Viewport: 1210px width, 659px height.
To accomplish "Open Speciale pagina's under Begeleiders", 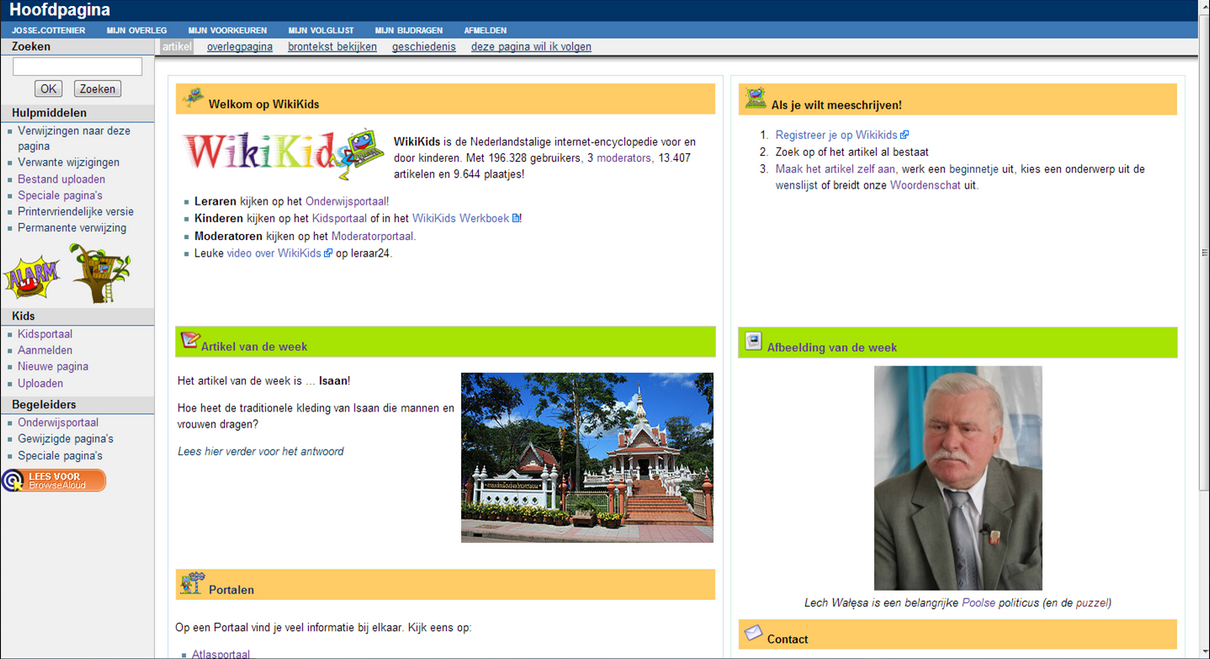I will pos(60,455).
